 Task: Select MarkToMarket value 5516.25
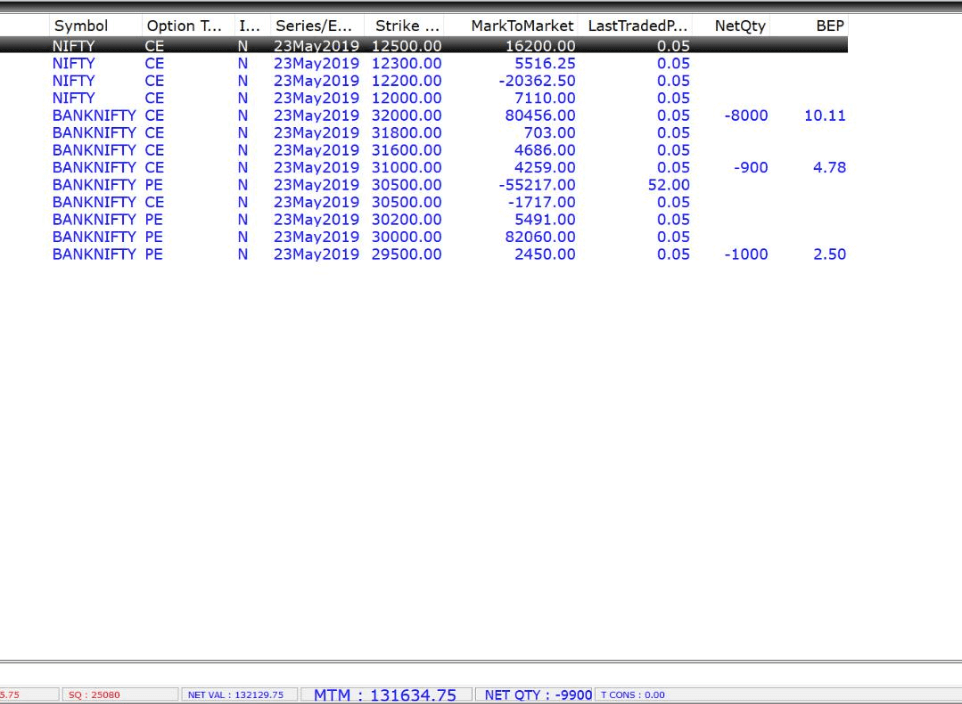click(545, 63)
